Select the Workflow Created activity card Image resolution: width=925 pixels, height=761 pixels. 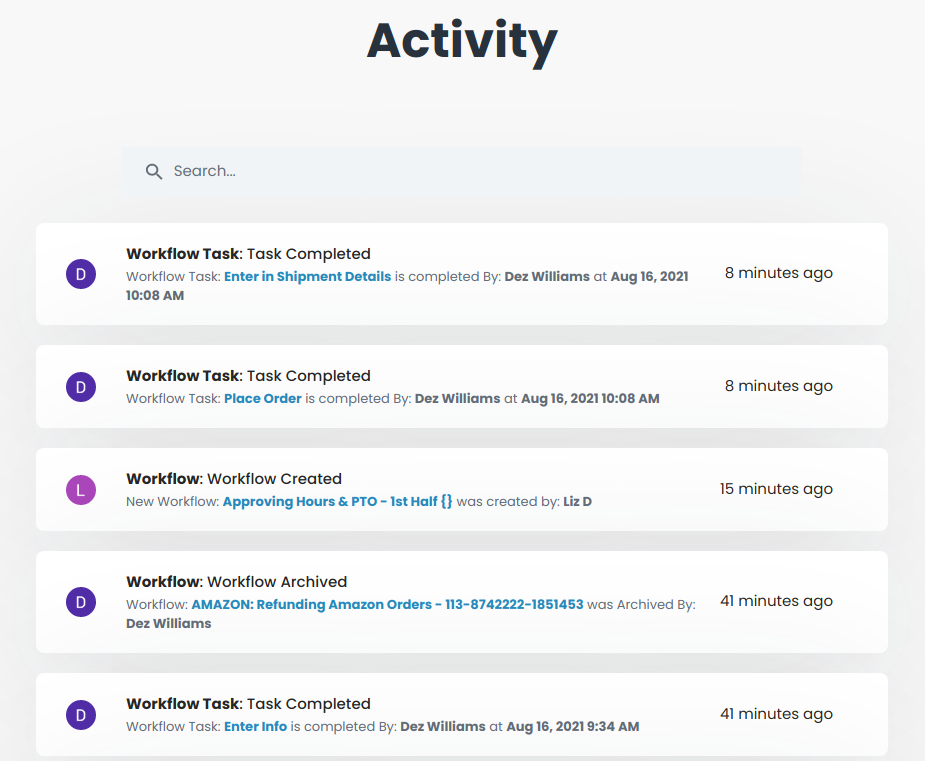[462, 490]
